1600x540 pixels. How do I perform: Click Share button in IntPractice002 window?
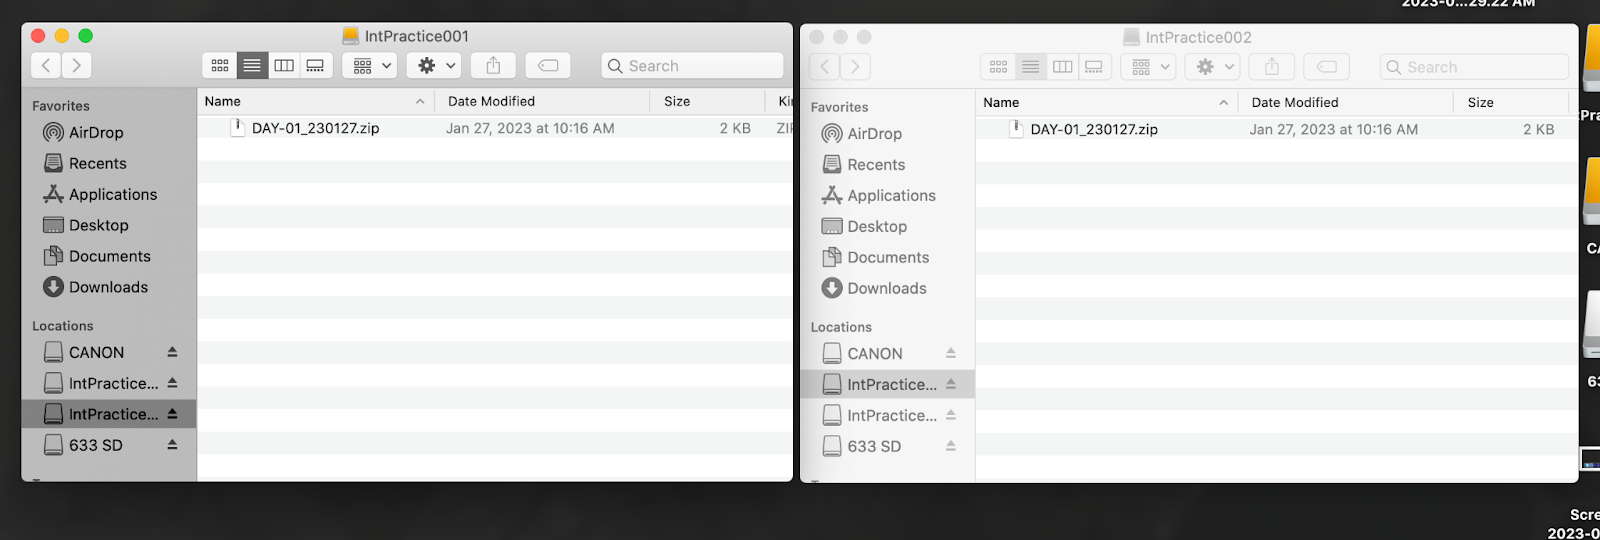(1272, 67)
